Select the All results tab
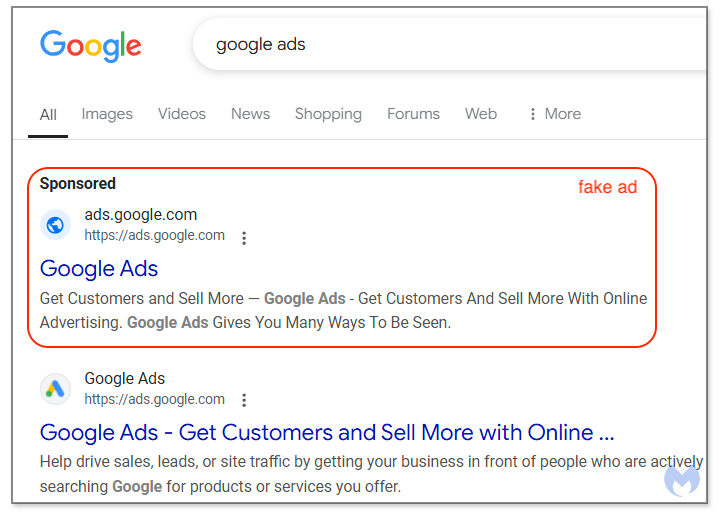Viewport: 720px width, 514px height. [48, 114]
